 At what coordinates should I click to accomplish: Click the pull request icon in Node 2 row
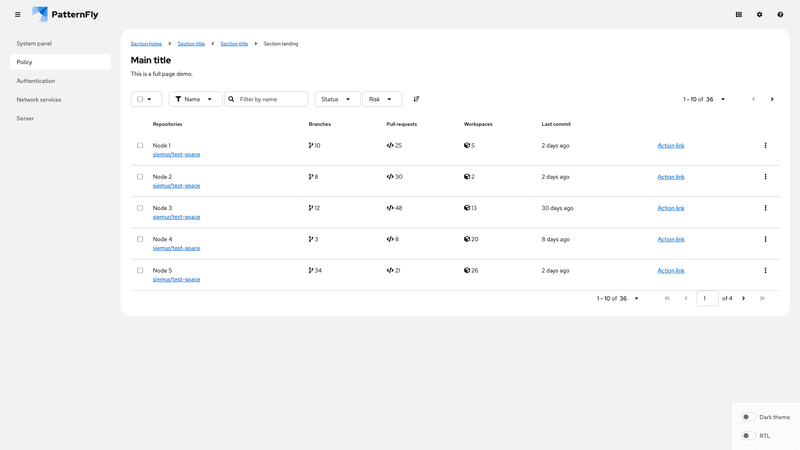390,177
